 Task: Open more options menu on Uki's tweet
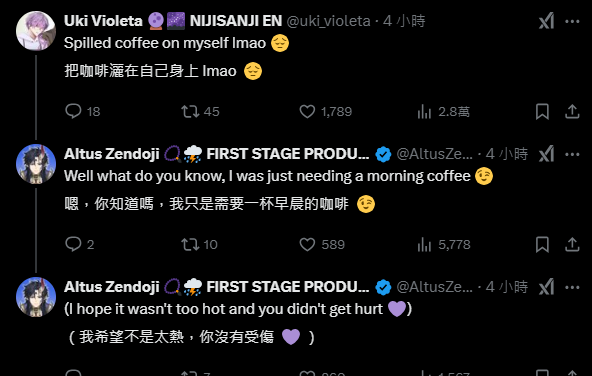point(572,22)
